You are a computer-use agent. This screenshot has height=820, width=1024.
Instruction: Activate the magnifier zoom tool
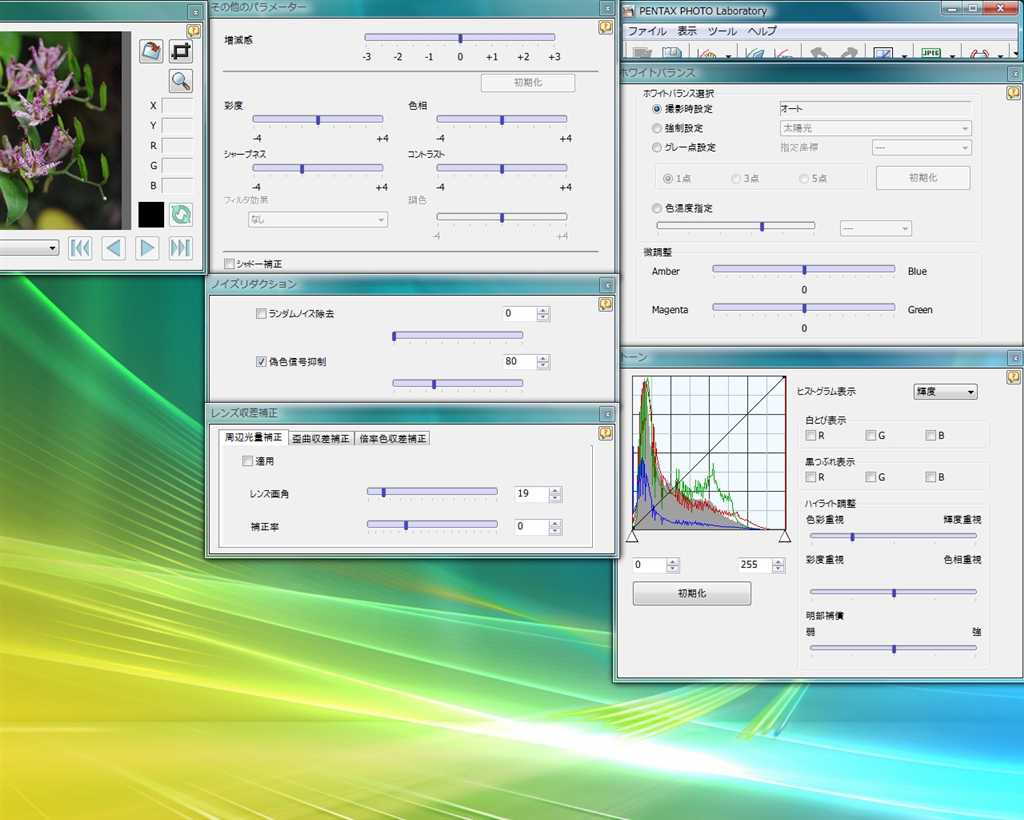(x=181, y=81)
